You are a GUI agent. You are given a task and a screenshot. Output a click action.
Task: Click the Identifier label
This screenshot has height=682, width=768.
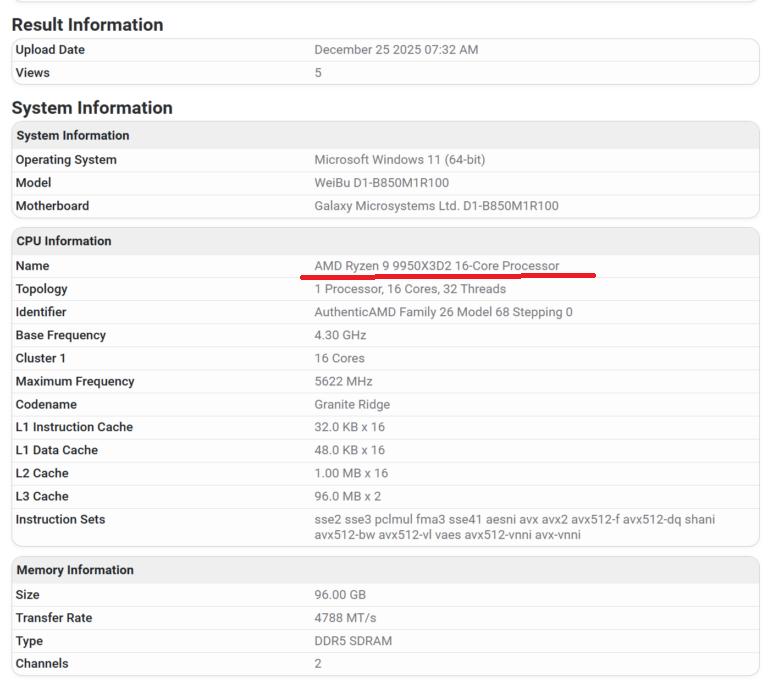pos(41,312)
